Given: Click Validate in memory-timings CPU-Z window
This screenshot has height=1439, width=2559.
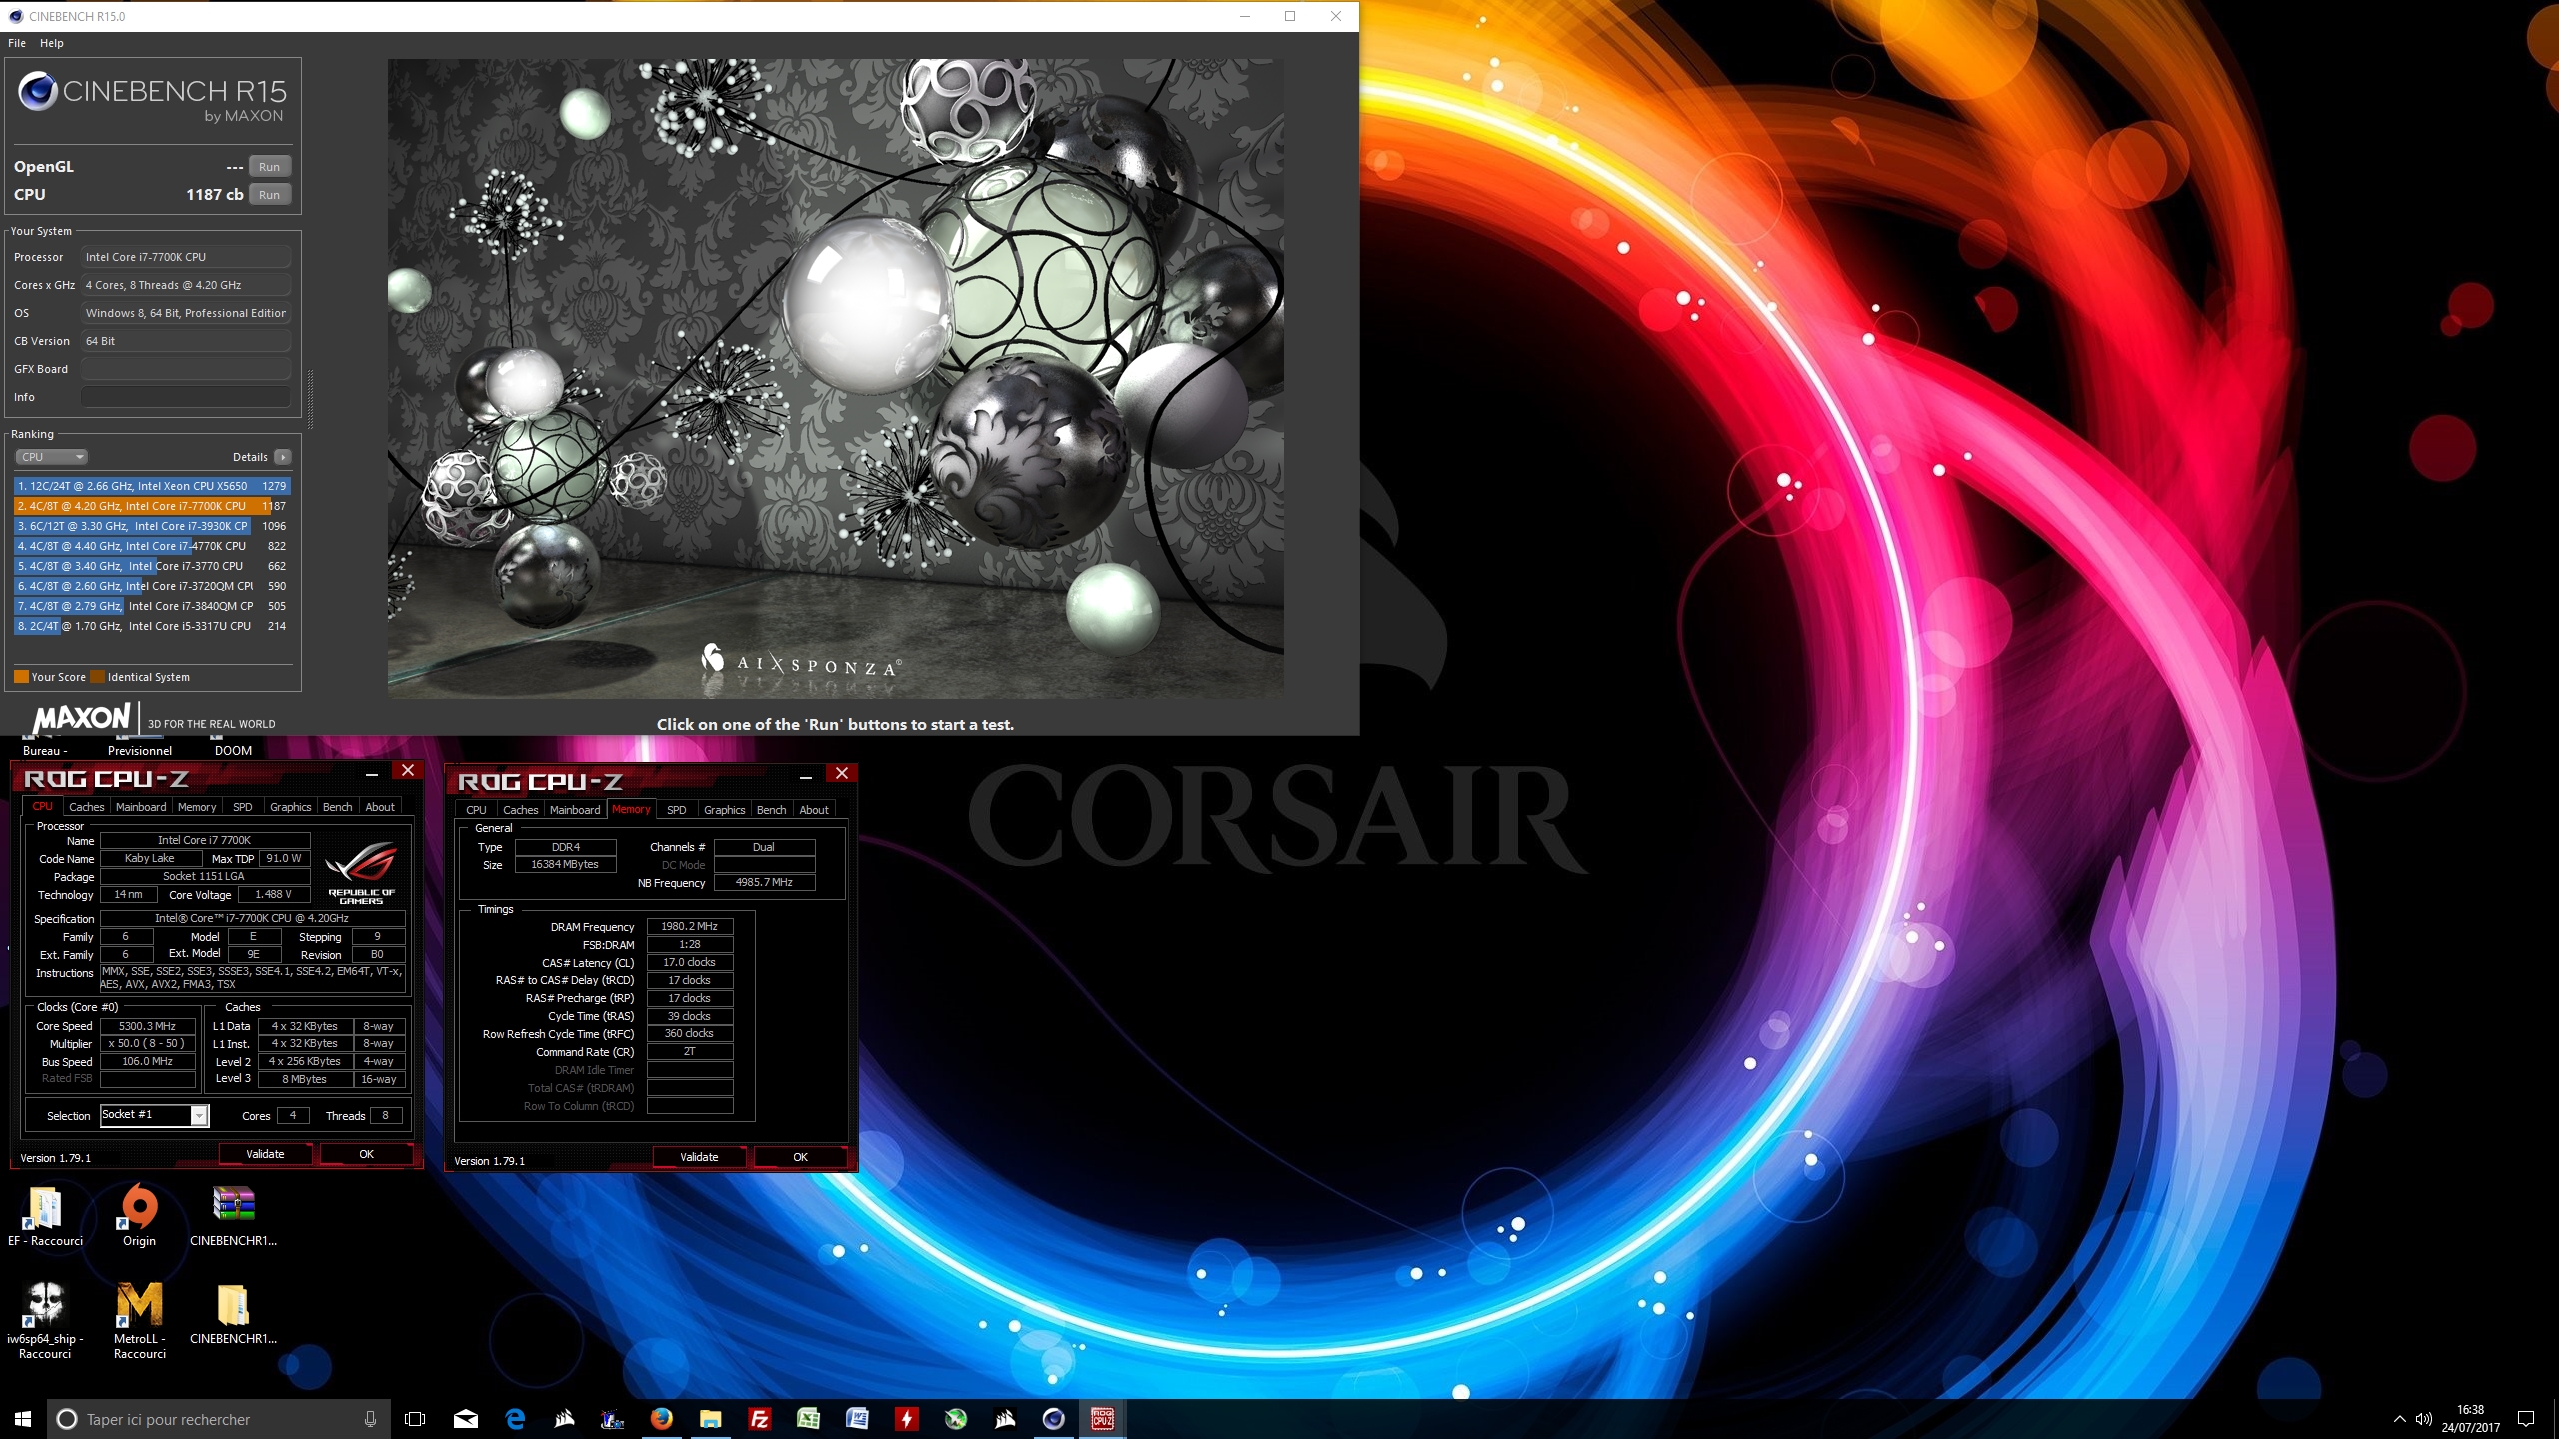Looking at the screenshot, I should [699, 1157].
